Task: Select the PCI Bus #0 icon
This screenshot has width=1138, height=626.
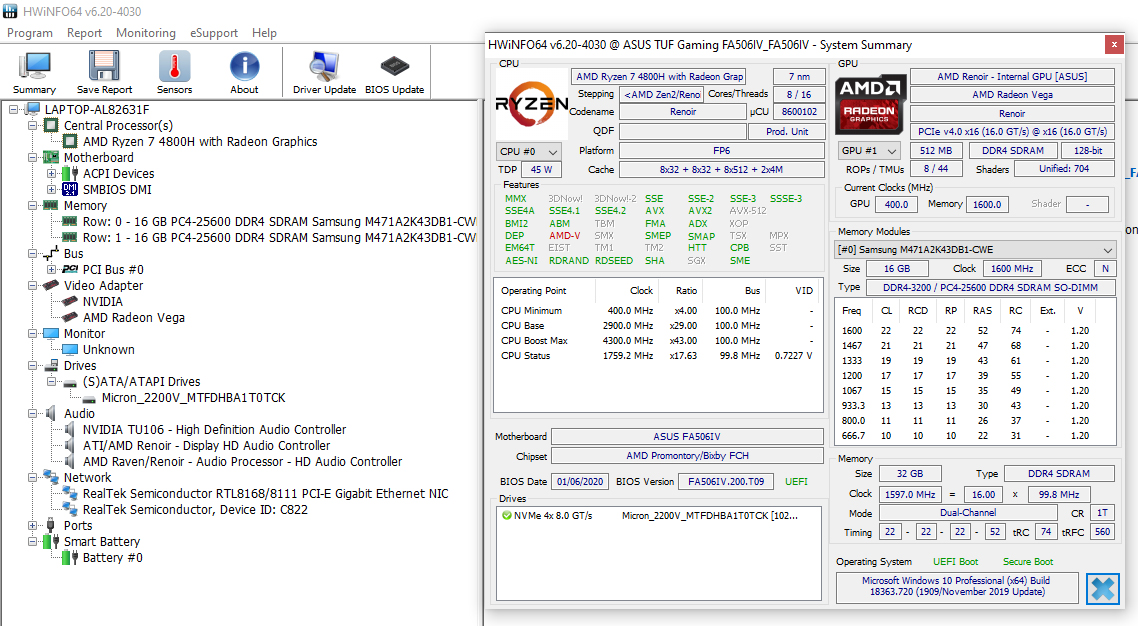Action: click(70, 269)
